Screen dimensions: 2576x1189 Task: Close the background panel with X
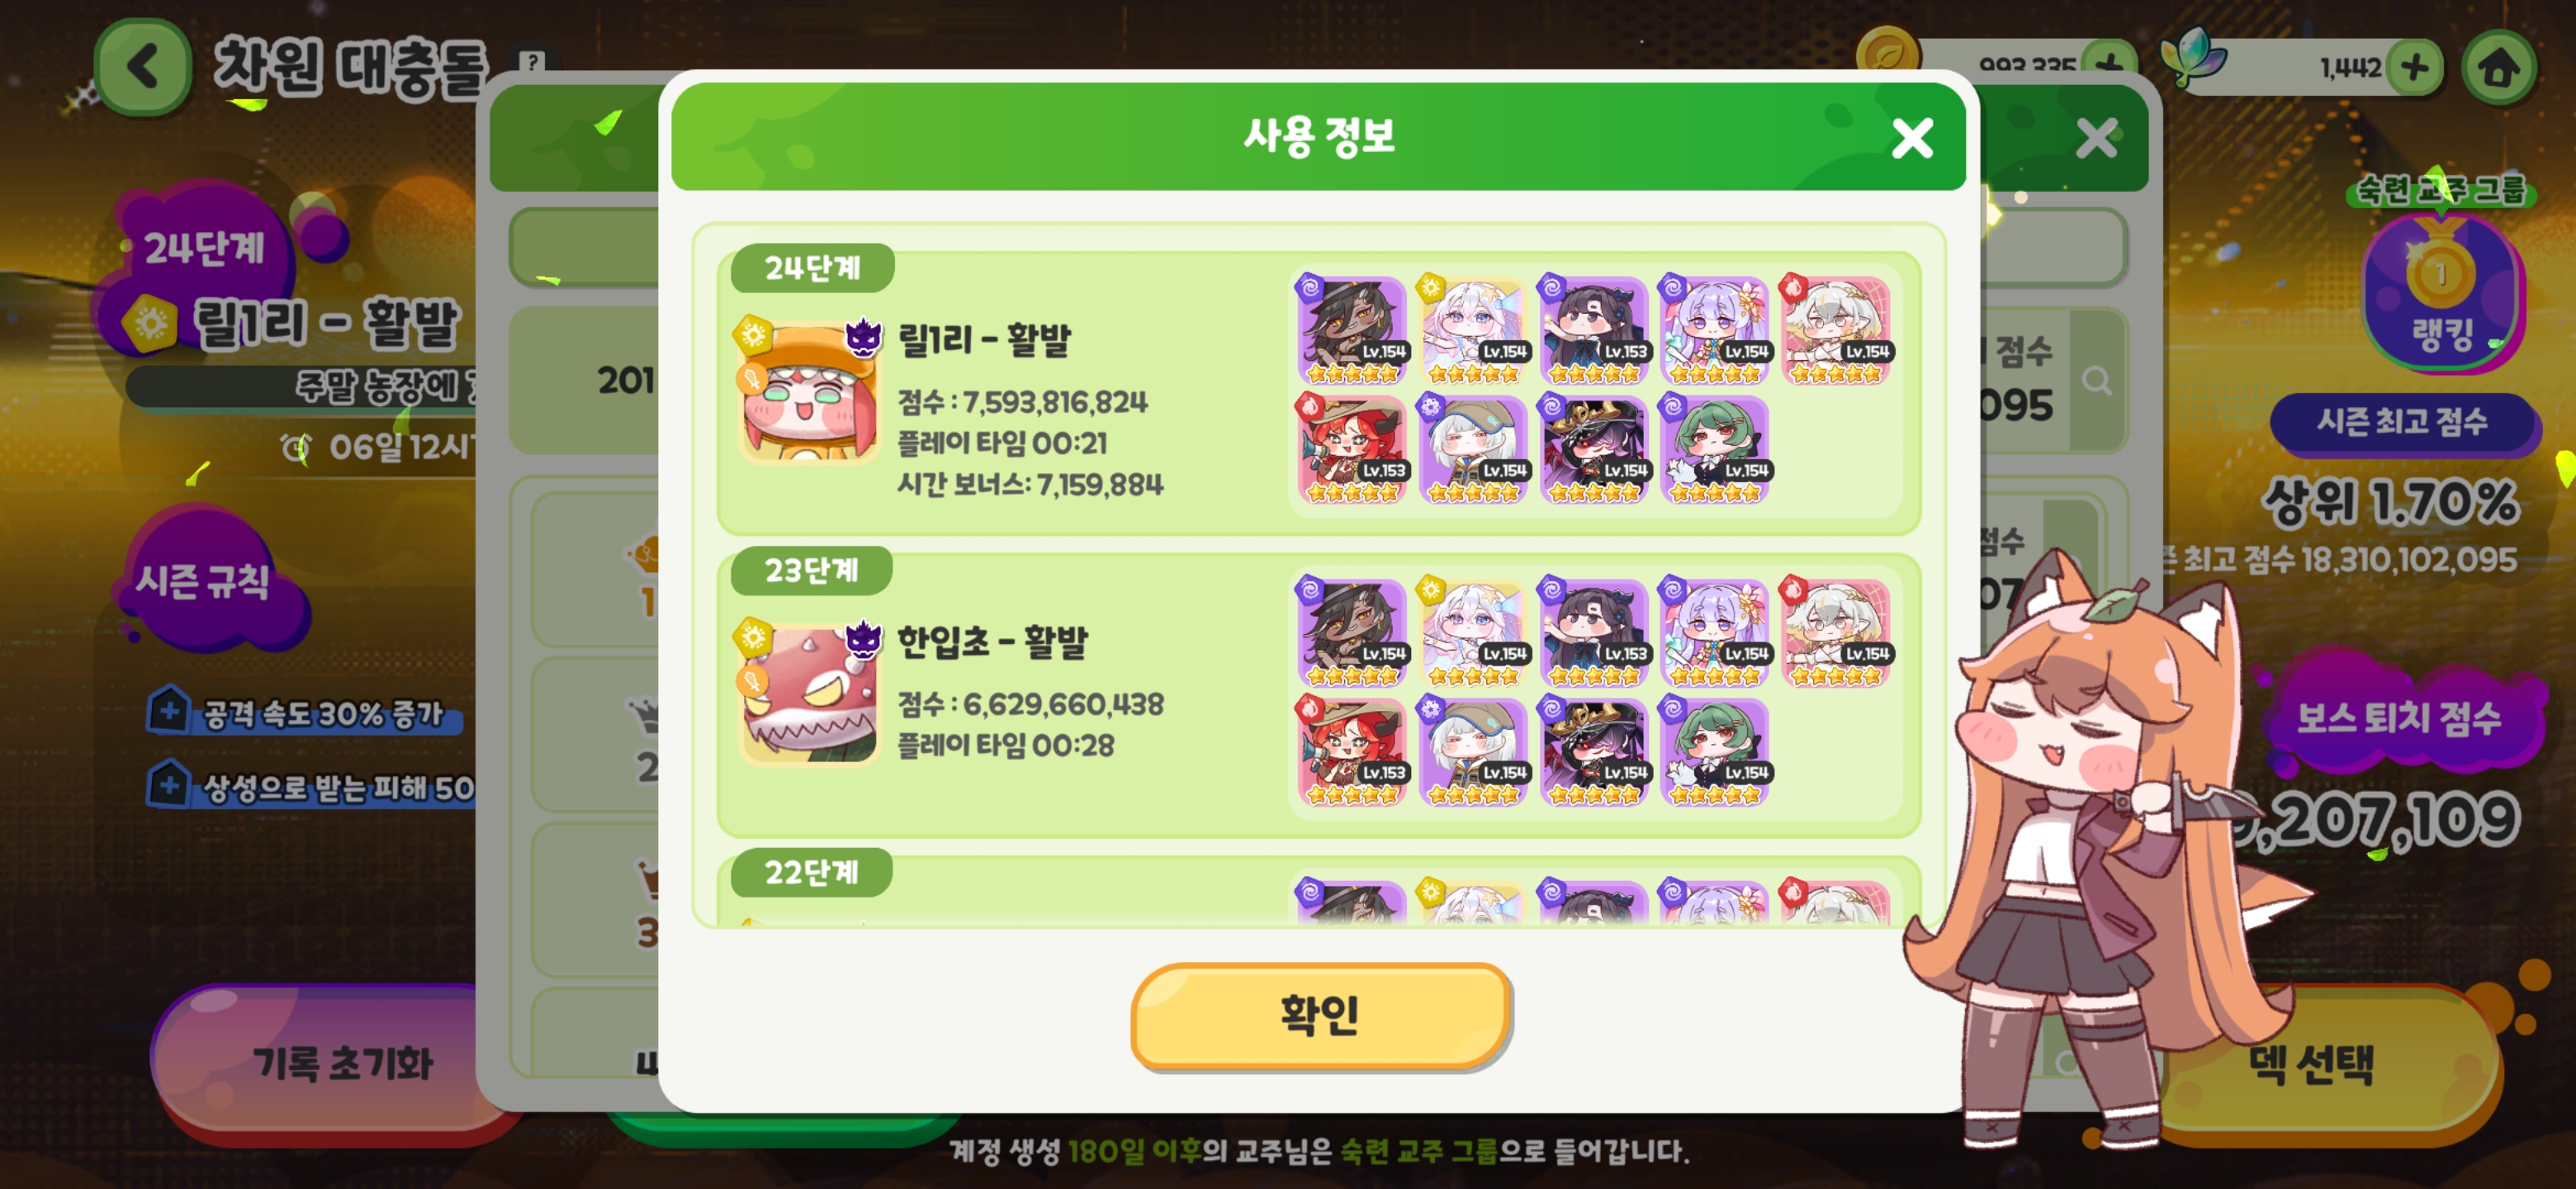pyautogui.click(x=2096, y=138)
